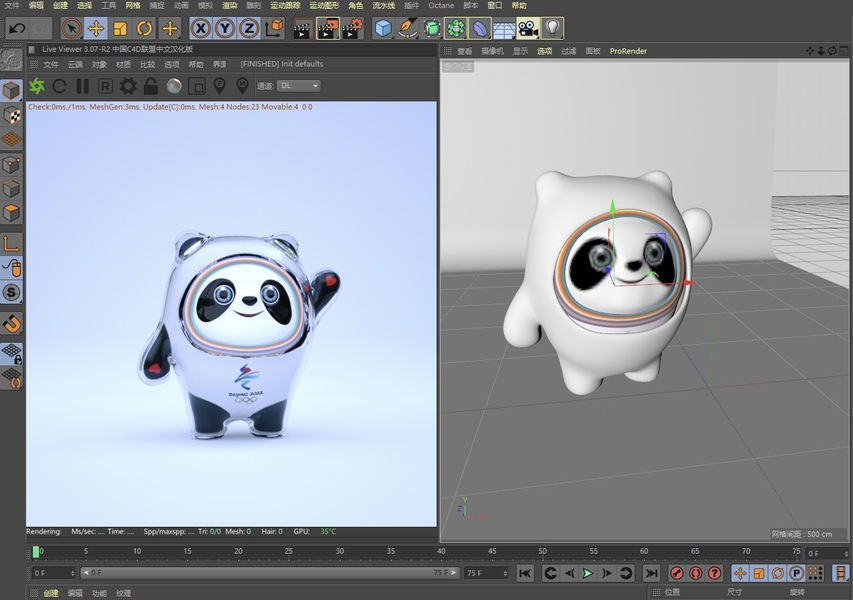Select the Rotate tool
853x600 pixels.
click(144, 28)
